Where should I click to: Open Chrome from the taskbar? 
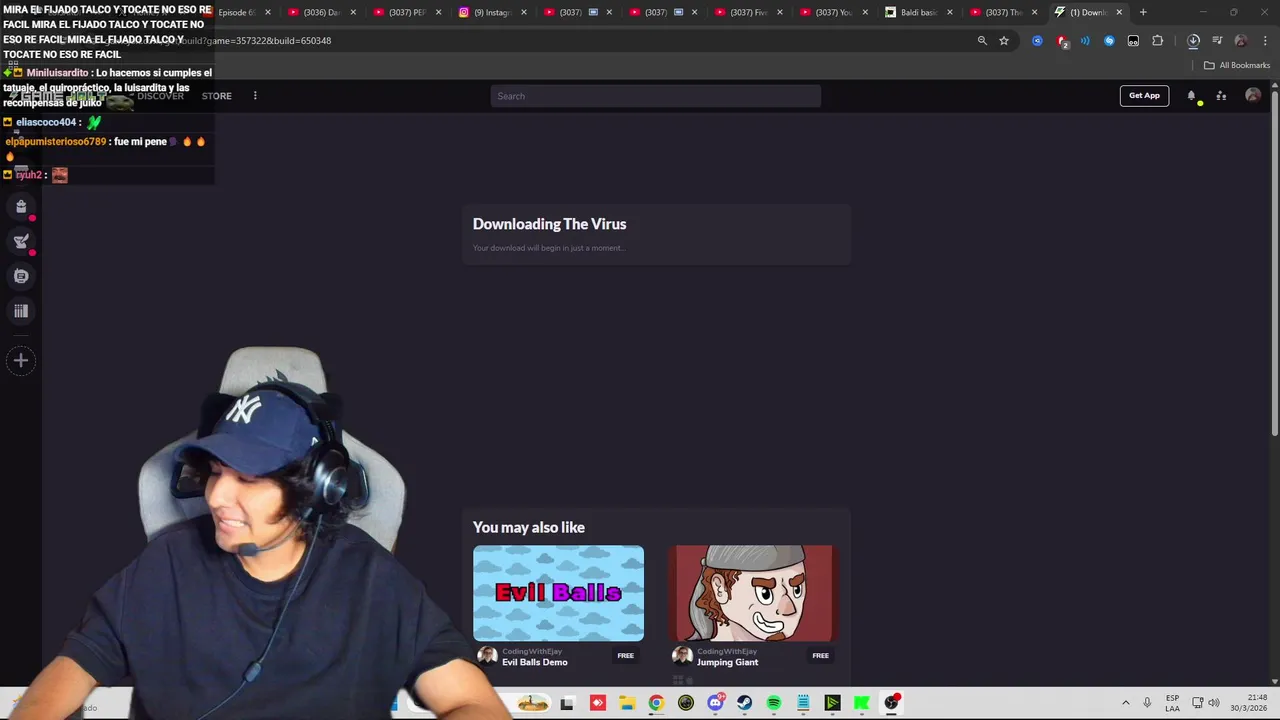(656, 703)
